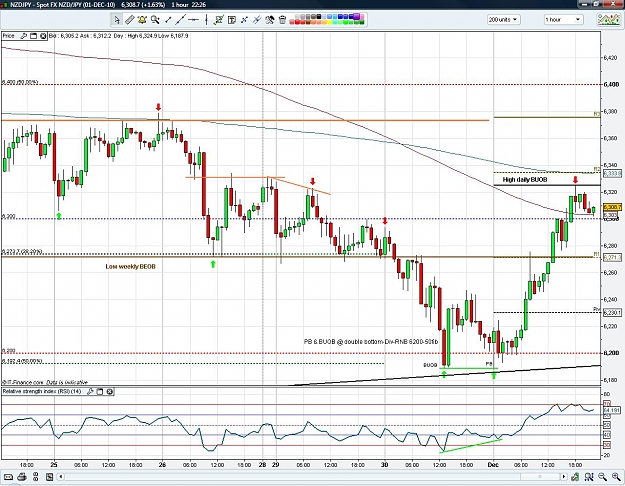Zoom out using bottom magnifier minus icon

pyautogui.click(x=602, y=477)
